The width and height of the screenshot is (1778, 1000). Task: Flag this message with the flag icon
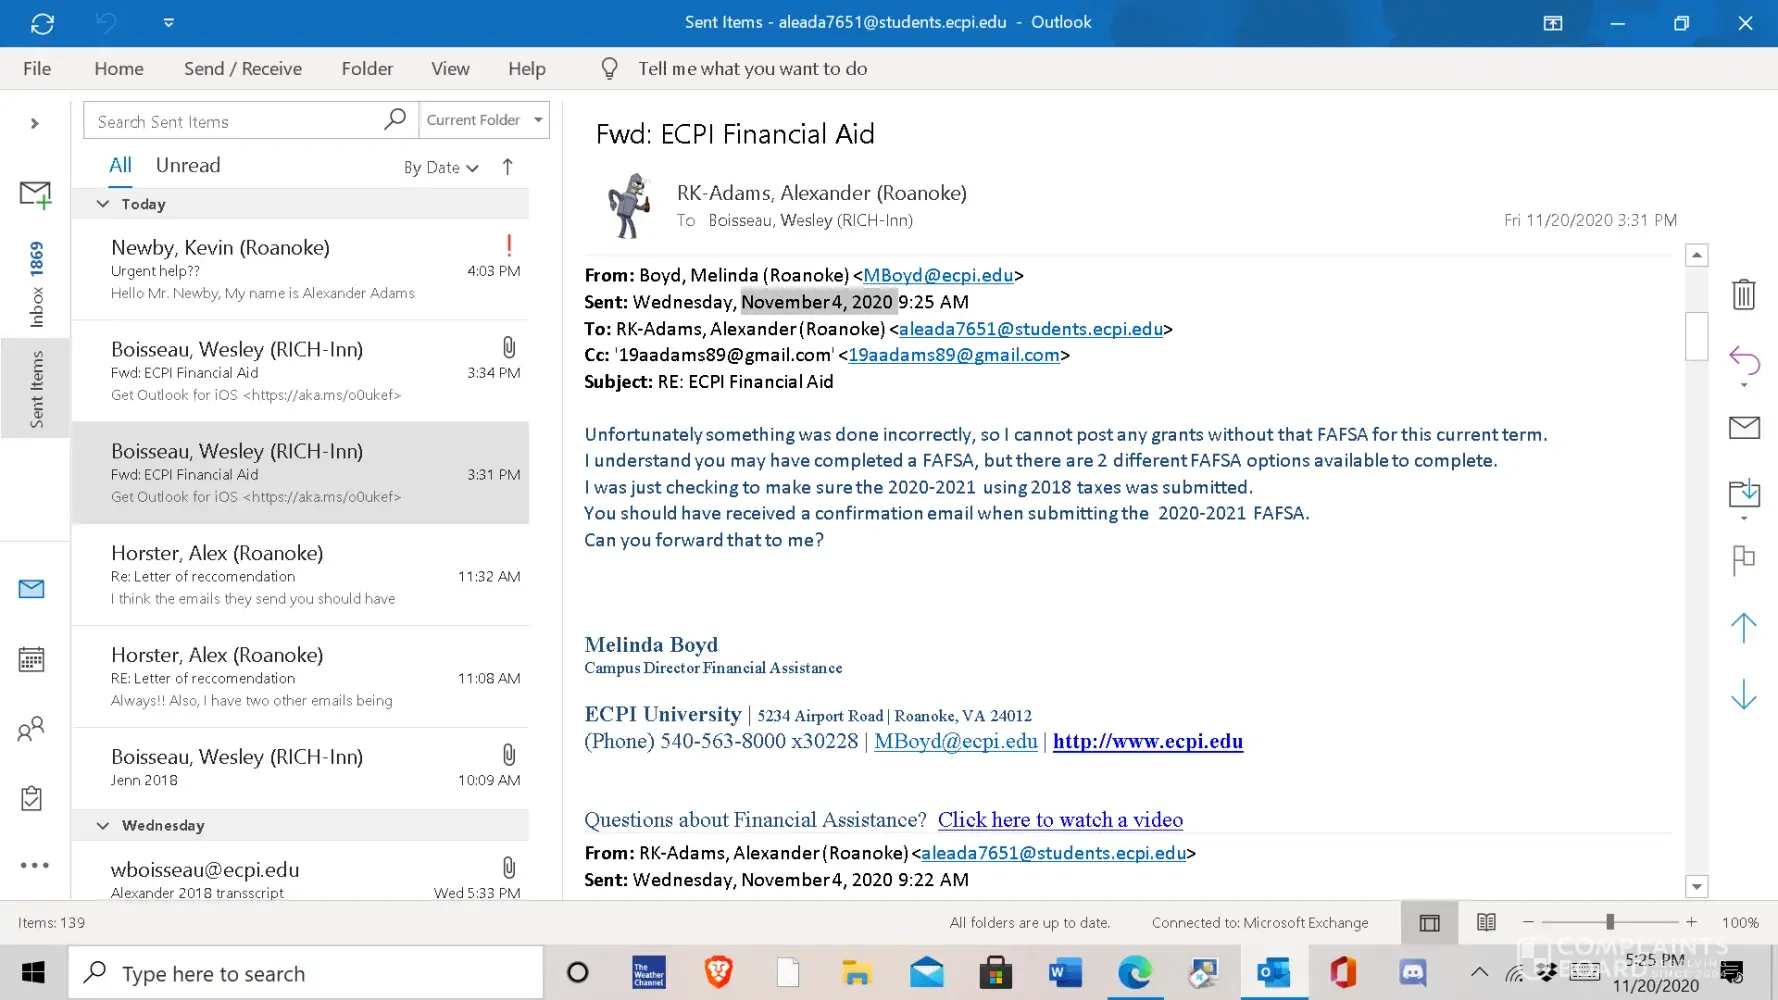click(x=1743, y=560)
